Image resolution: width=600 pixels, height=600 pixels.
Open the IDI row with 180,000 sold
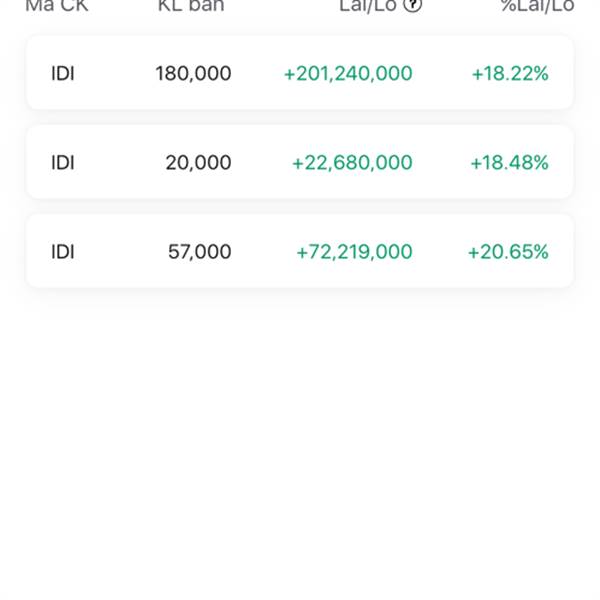click(300, 73)
